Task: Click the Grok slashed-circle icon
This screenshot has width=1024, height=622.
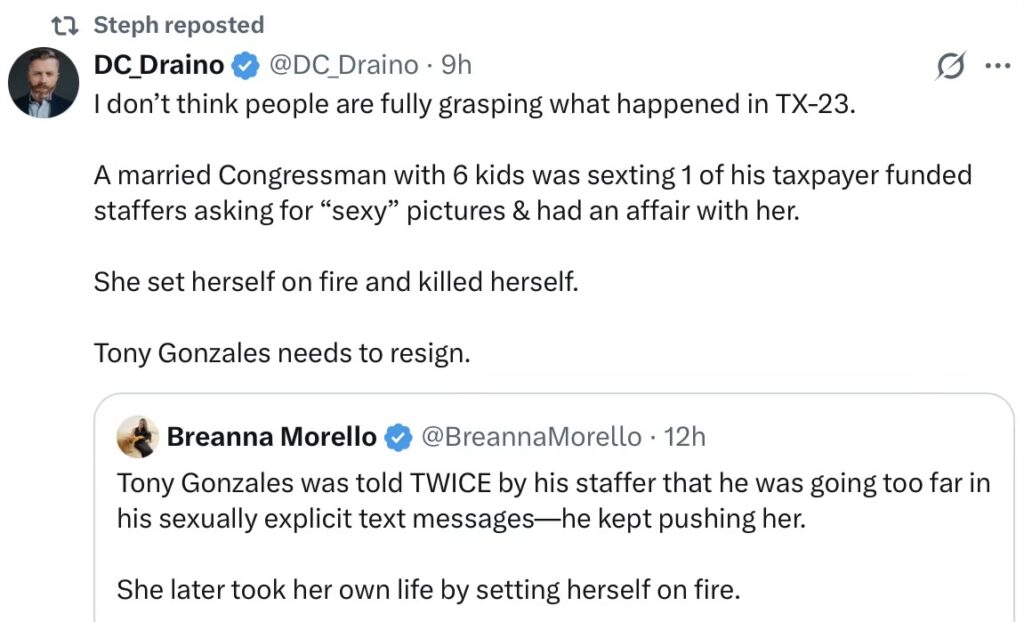Action: pyautogui.click(x=949, y=67)
